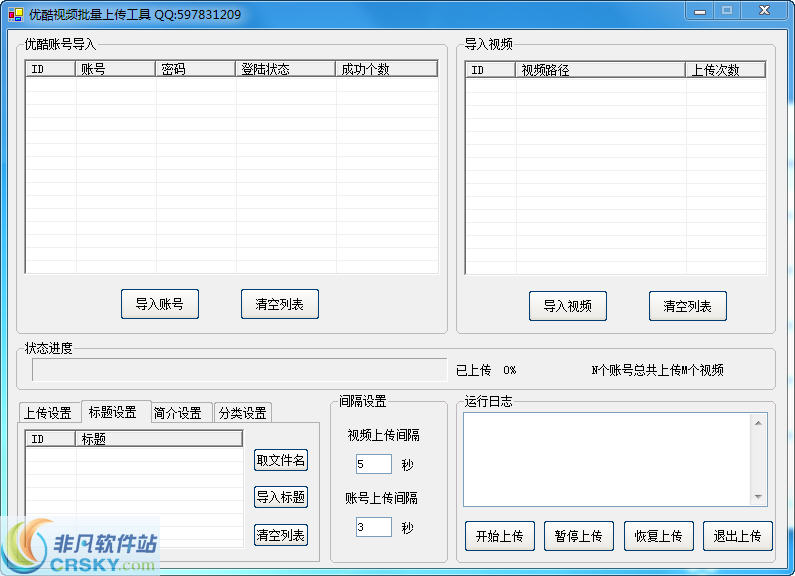
Task: Click the 退出上传 button
Action: 738,536
